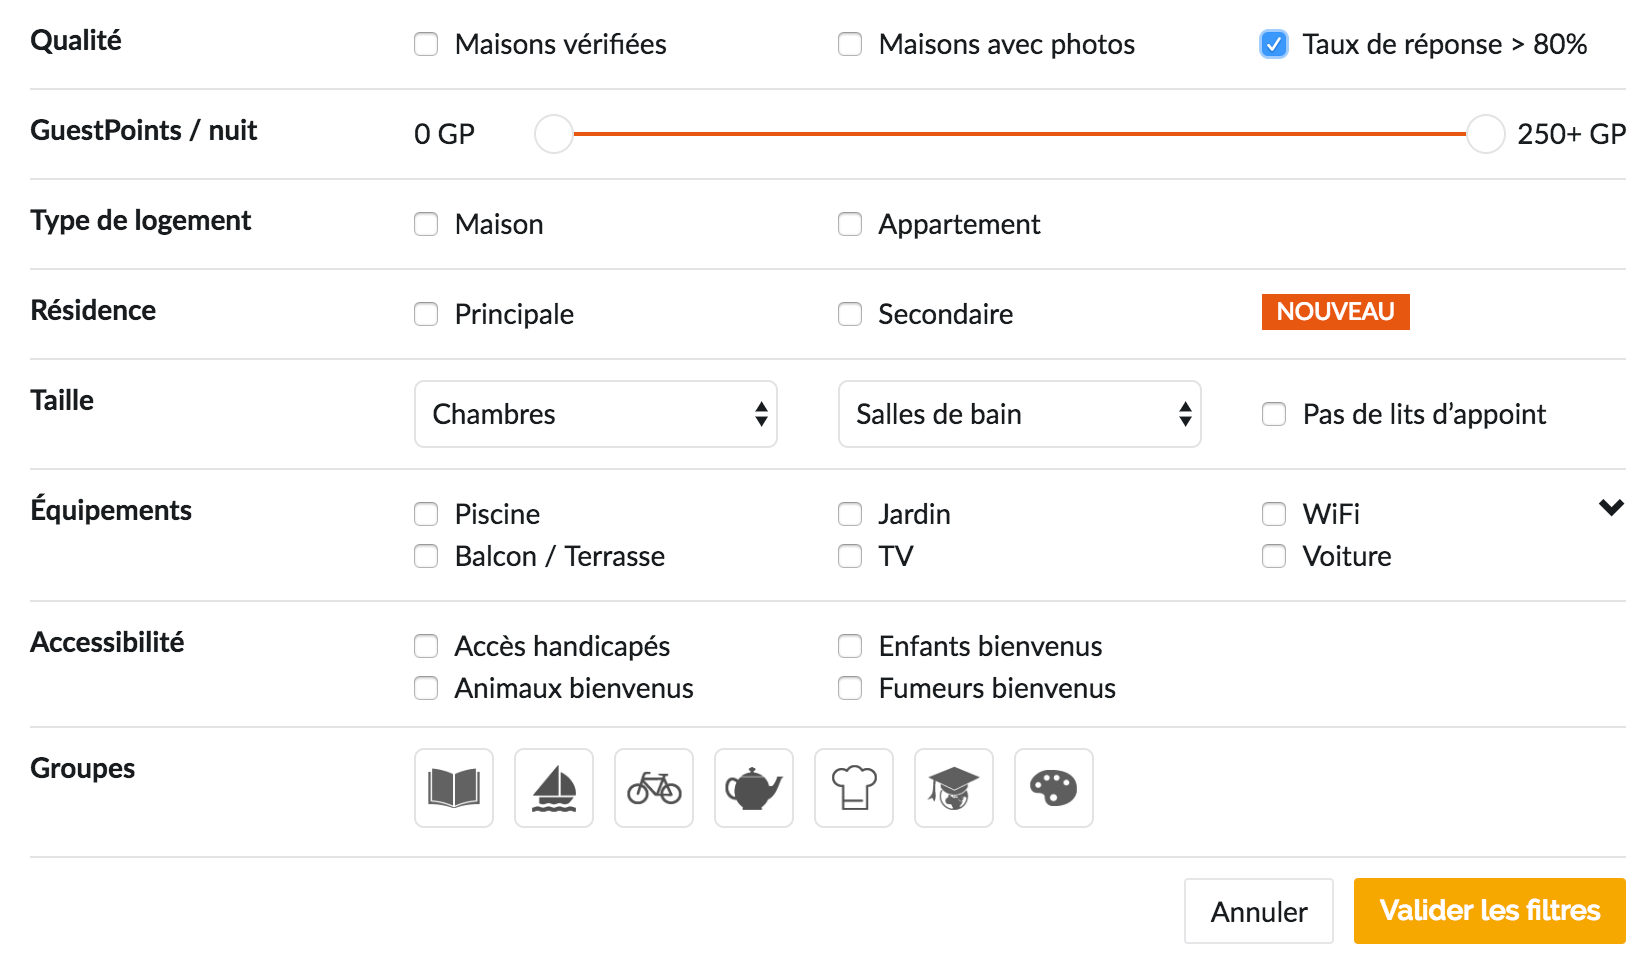Click the Annuler button

(x=1259, y=911)
